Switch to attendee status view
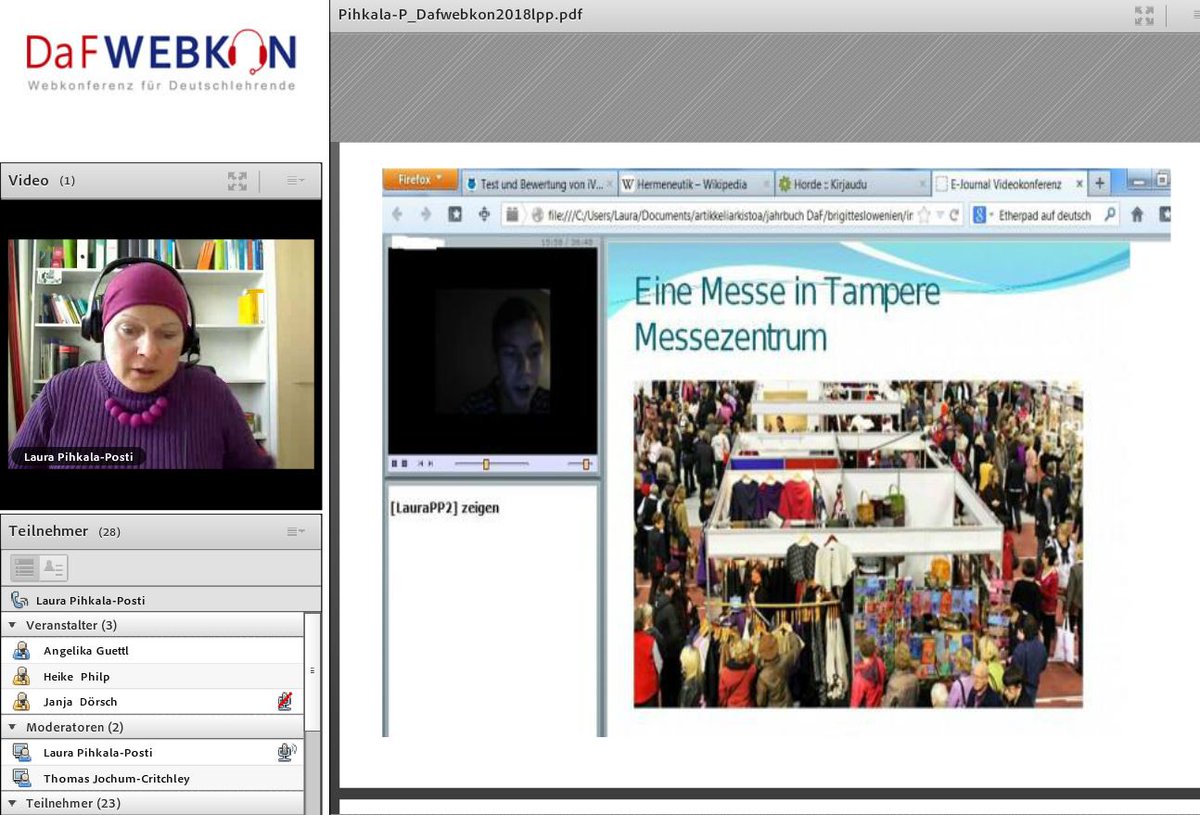This screenshot has width=1200, height=815. point(53,568)
